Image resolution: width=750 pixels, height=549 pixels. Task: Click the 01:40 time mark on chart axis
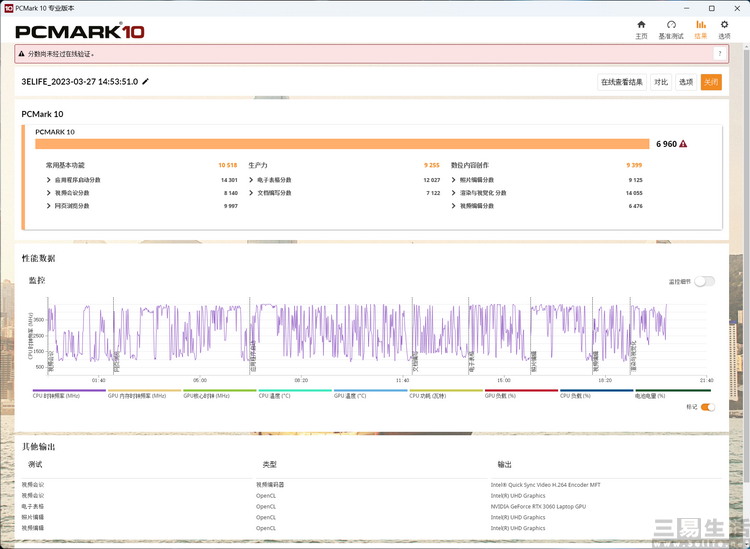tap(99, 380)
